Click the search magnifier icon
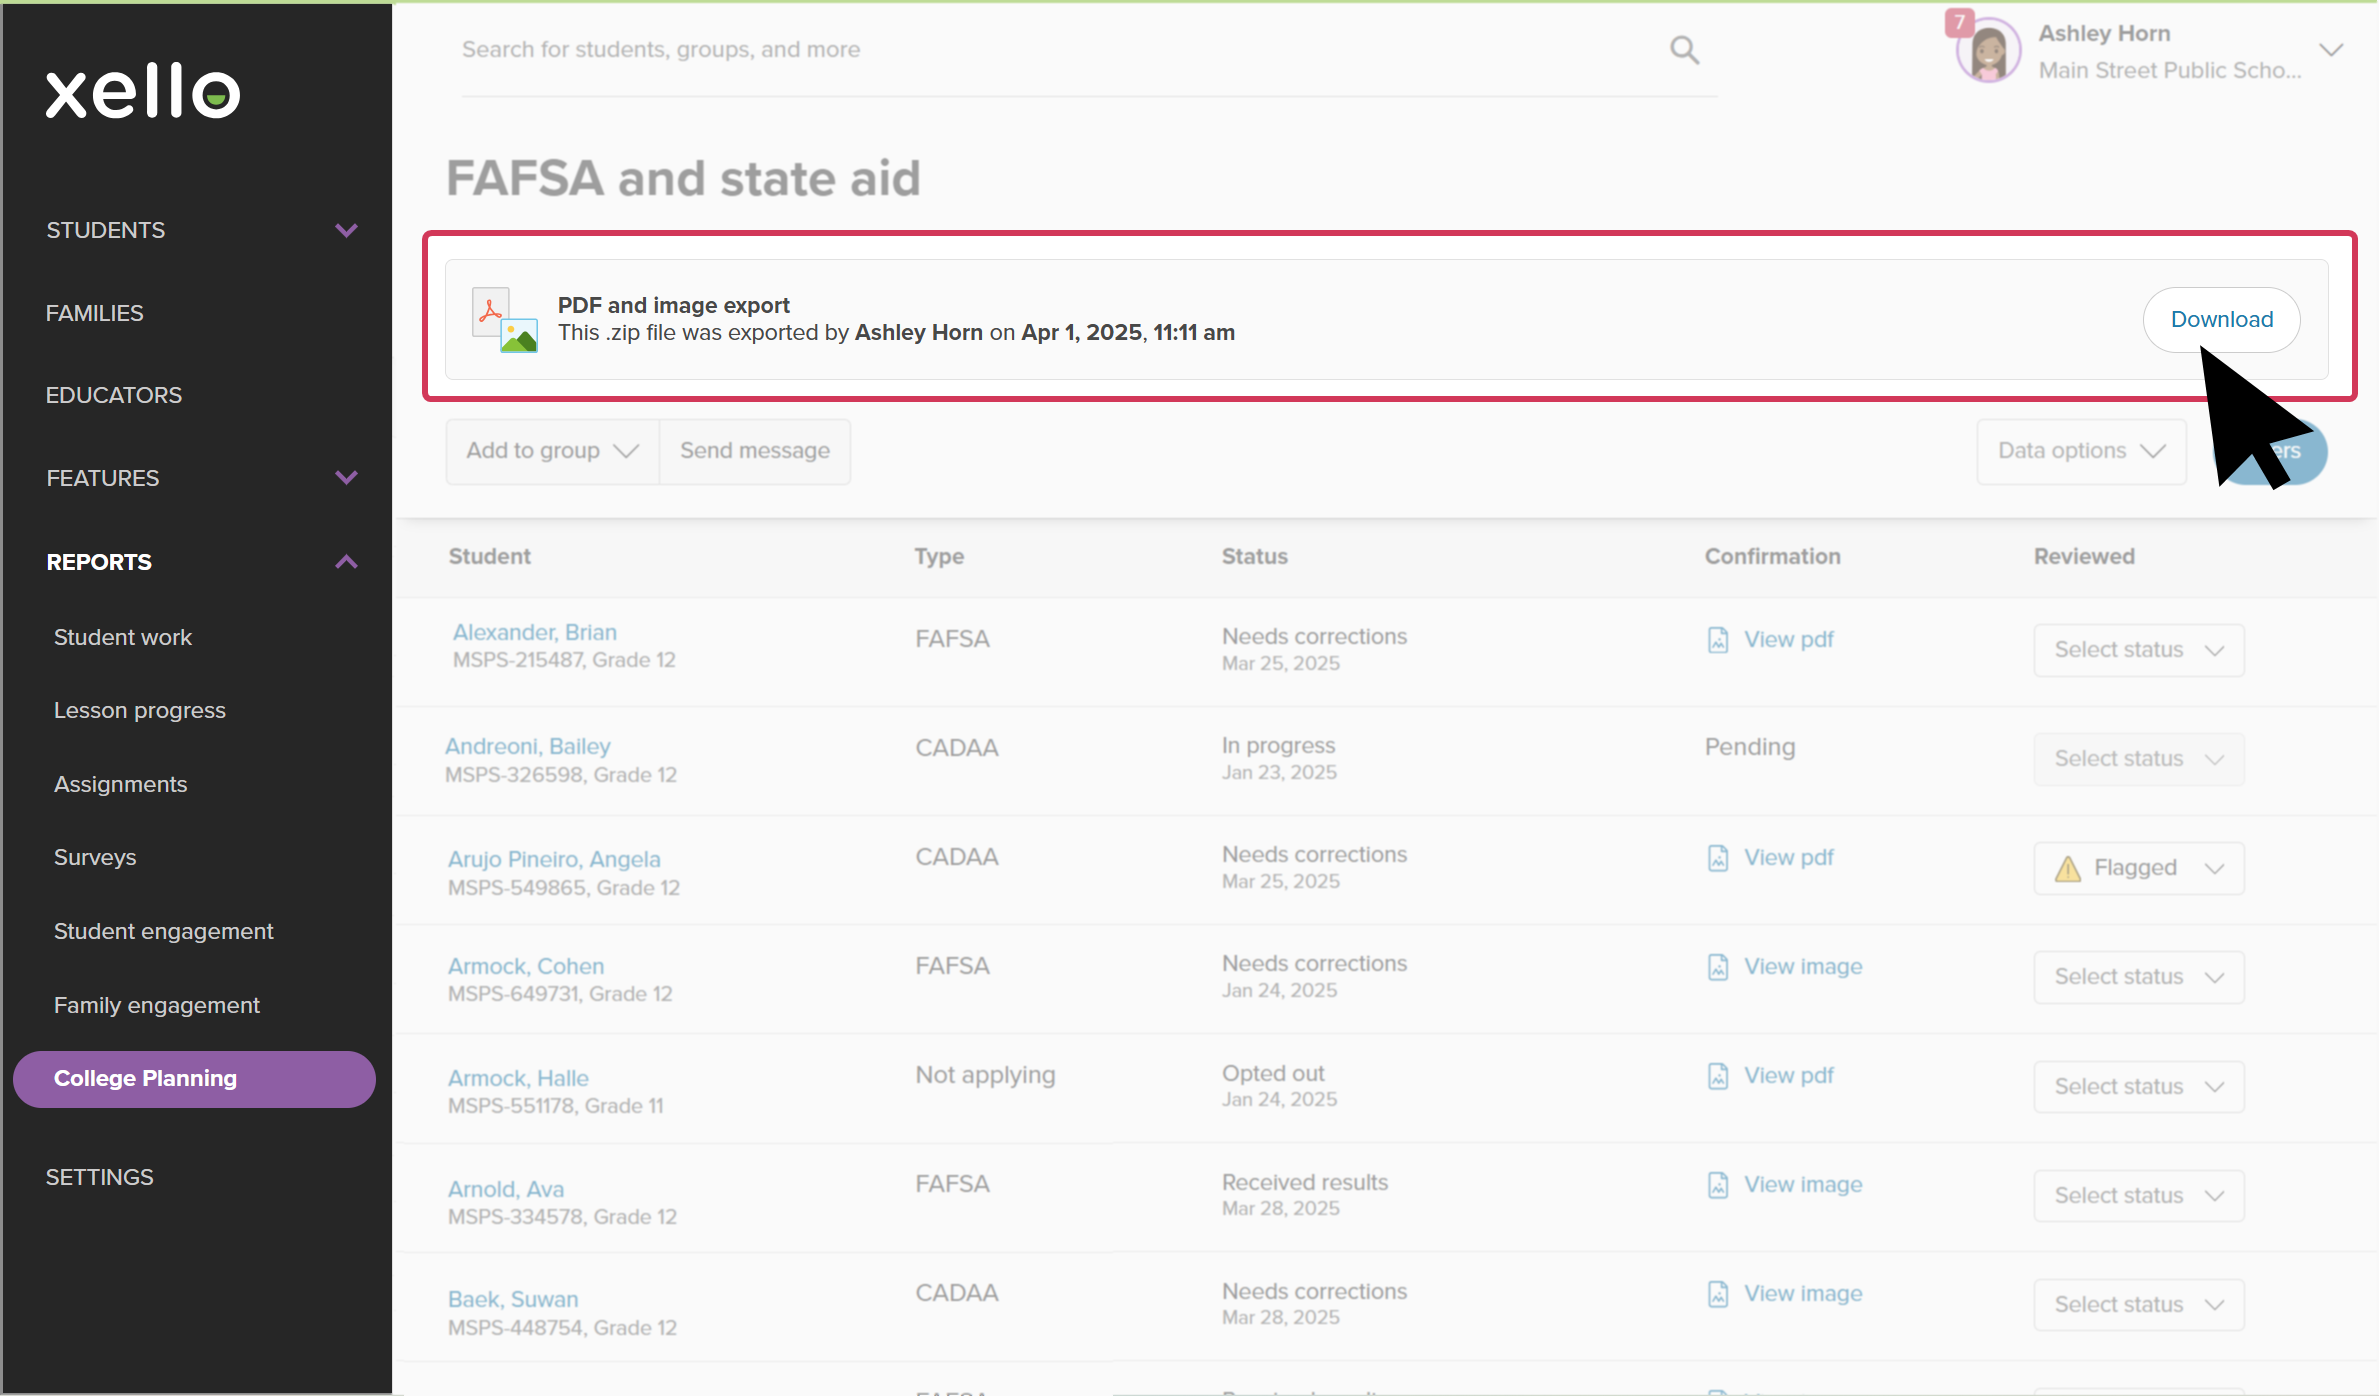This screenshot has width=2379, height=1396. [1684, 50]
